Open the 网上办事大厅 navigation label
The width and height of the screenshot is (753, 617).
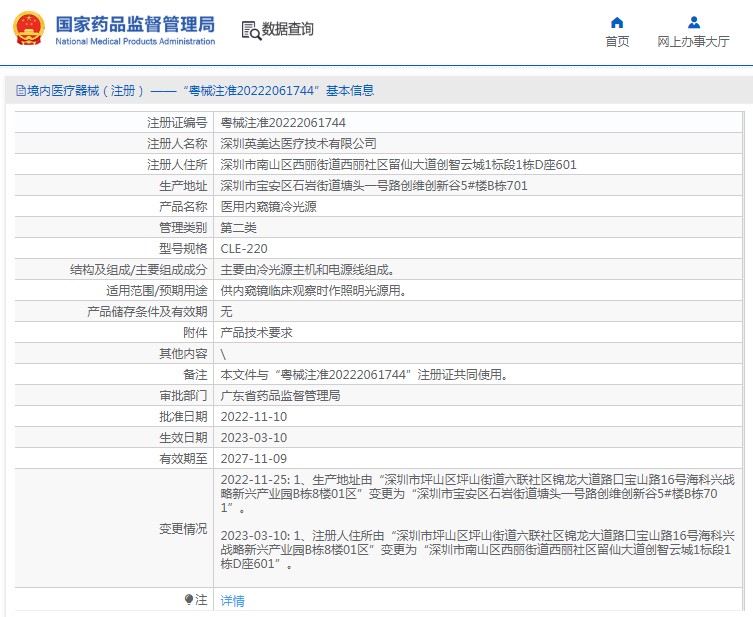[x=693, y=42]
